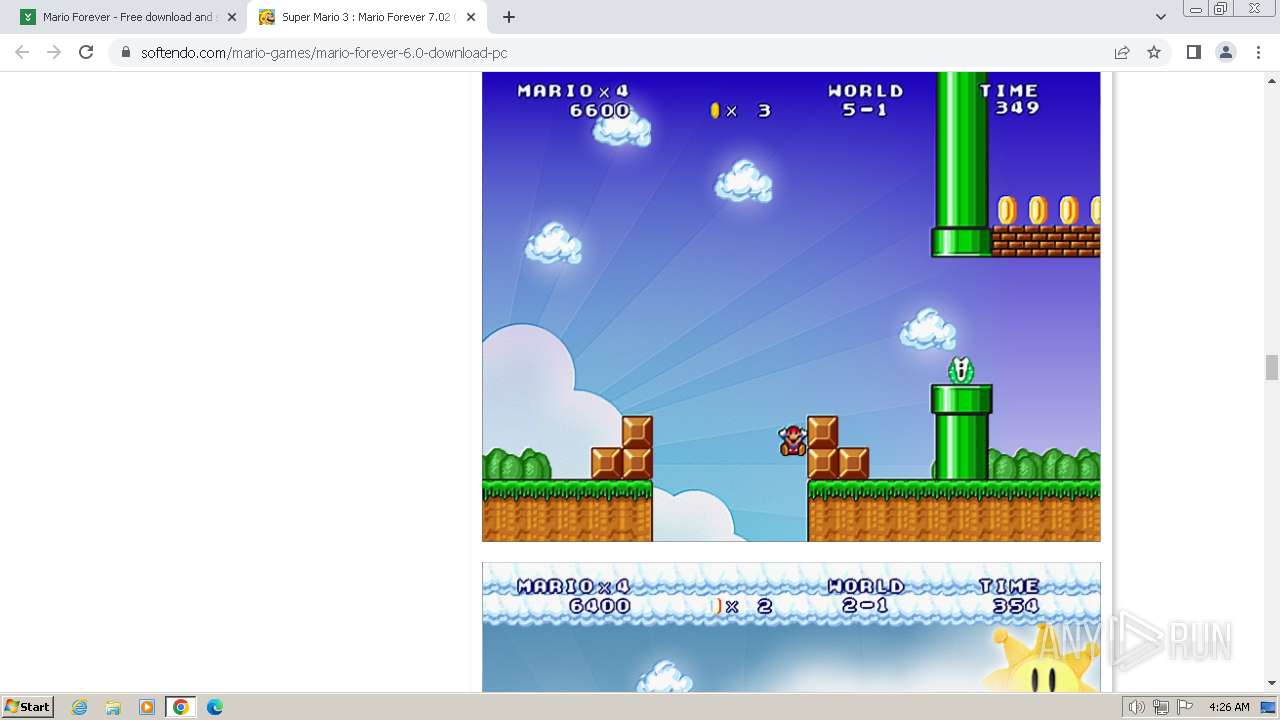This screenshot has width=1280, height=720.
Task: Click the scrollbar up arrow
Action: (1272, 80)
